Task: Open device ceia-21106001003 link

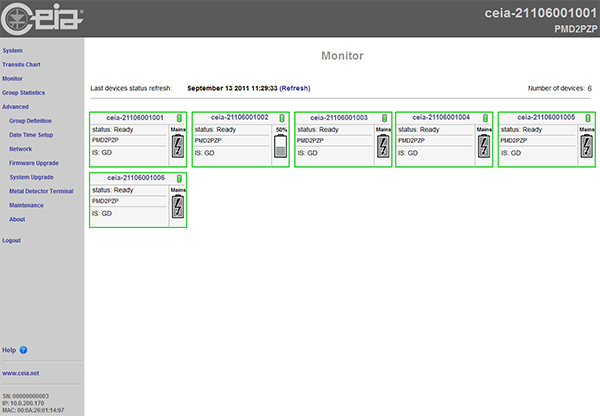Action: [x=339, y=117]
